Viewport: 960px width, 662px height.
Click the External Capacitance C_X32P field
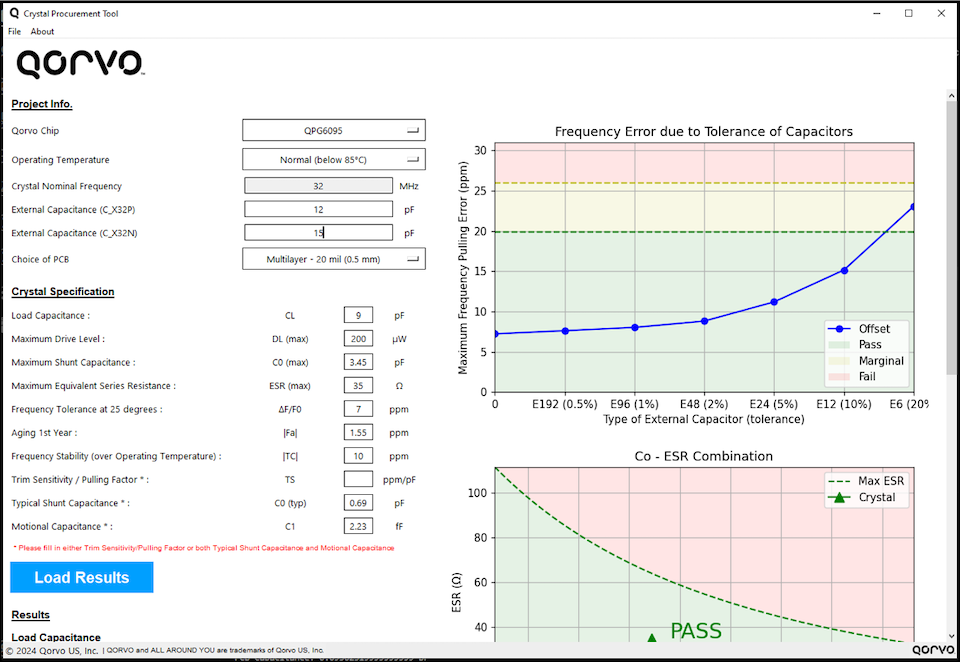click(318, 209)
